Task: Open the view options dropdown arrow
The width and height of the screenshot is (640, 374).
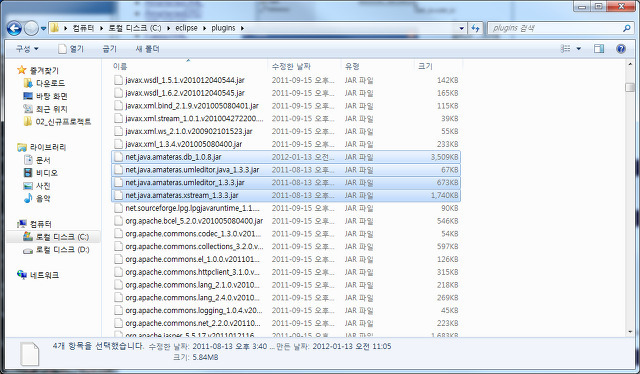Action: tap(578, 49)
